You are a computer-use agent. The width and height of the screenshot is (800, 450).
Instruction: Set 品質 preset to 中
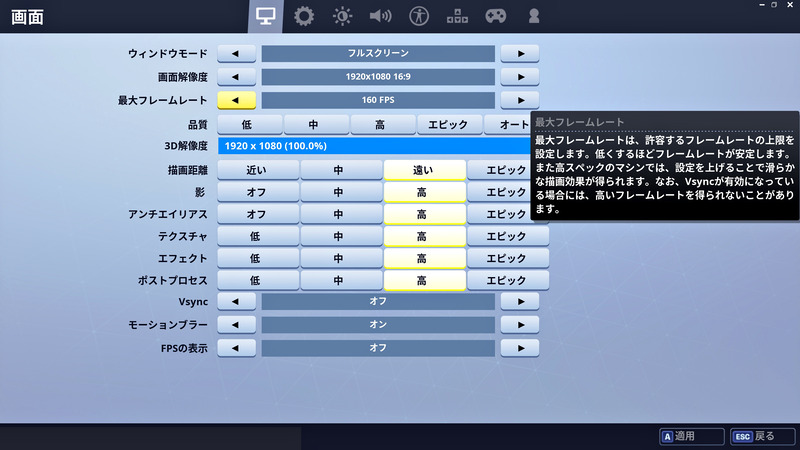[x=316, y=124]
